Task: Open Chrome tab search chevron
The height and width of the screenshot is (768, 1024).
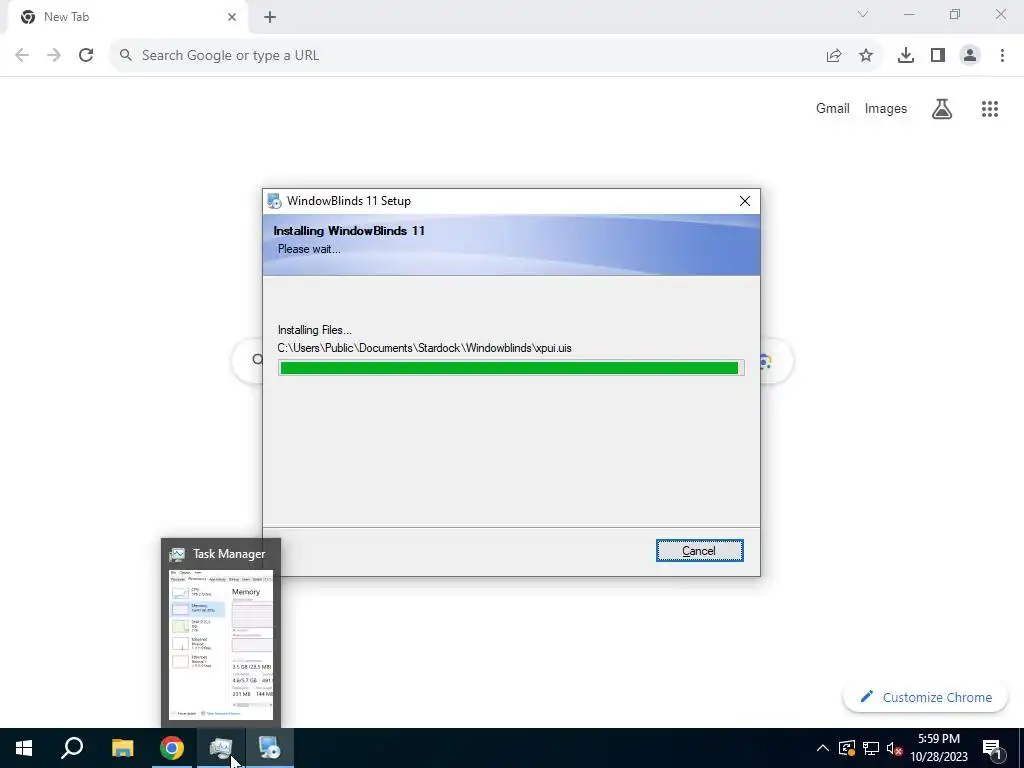Action: point(863,14)
